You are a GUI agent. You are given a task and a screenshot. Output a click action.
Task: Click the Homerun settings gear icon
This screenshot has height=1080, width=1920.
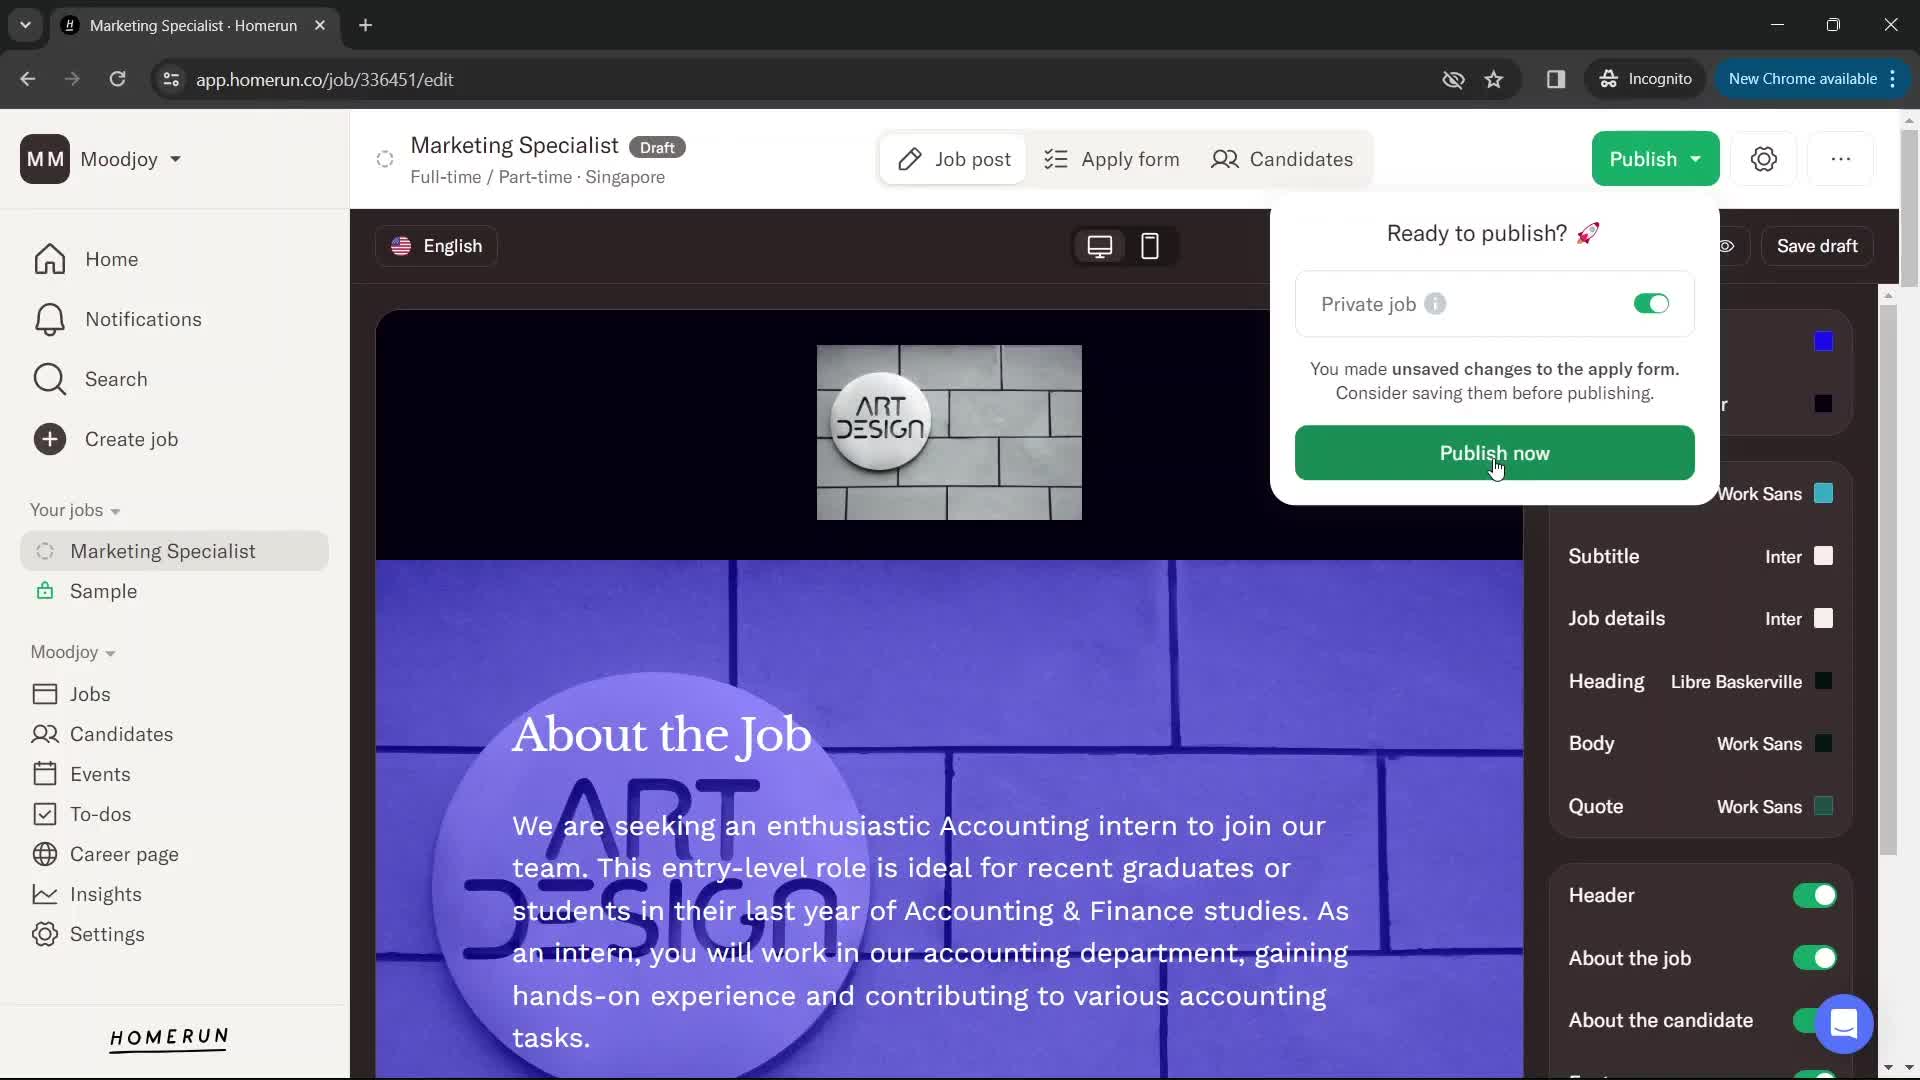click(1764, 158)
